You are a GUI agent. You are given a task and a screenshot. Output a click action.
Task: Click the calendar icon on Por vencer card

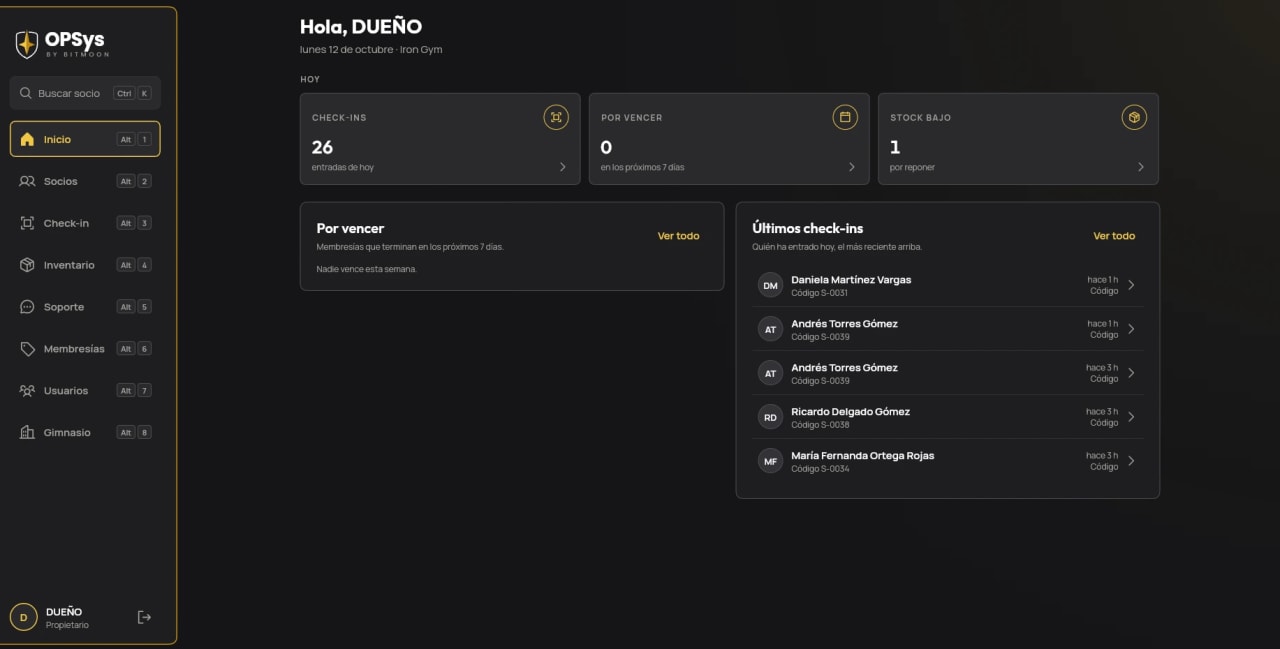point(845,117)
